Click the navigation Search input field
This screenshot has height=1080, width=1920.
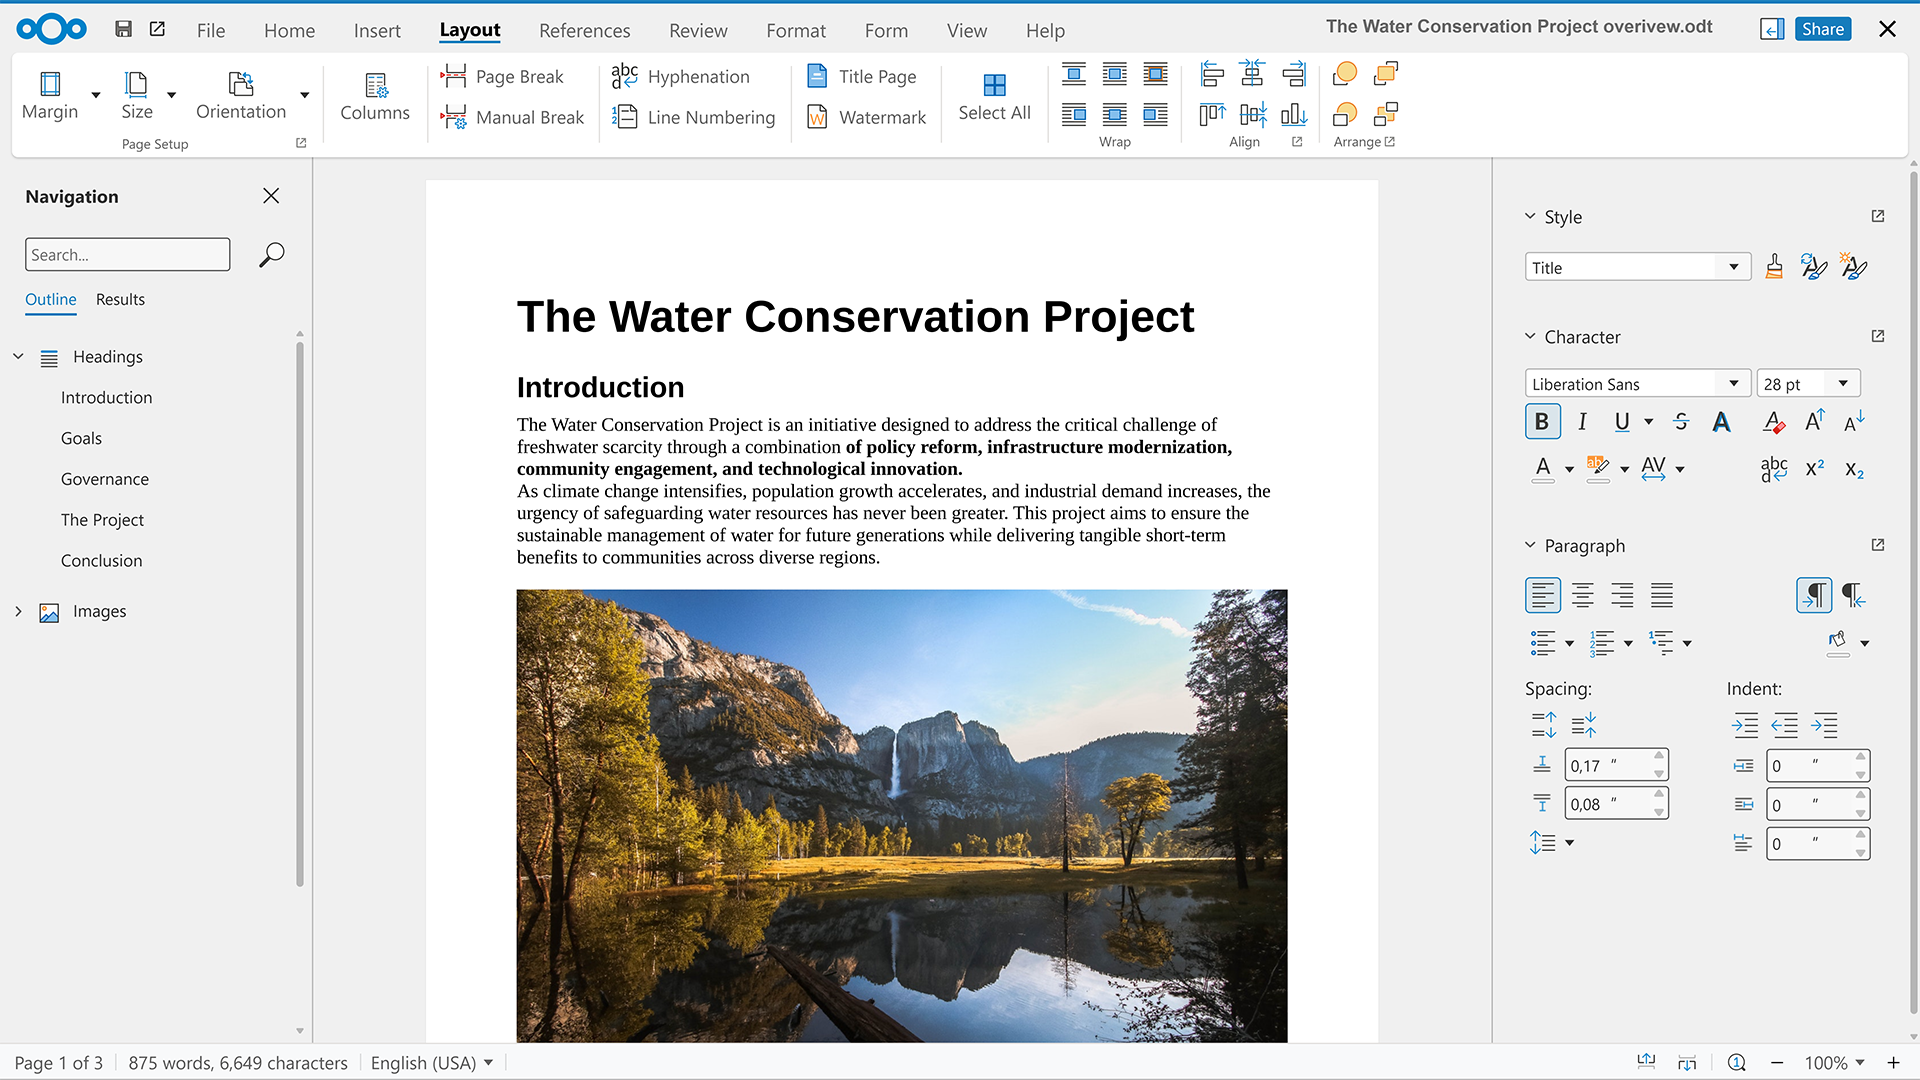[127, 255]
